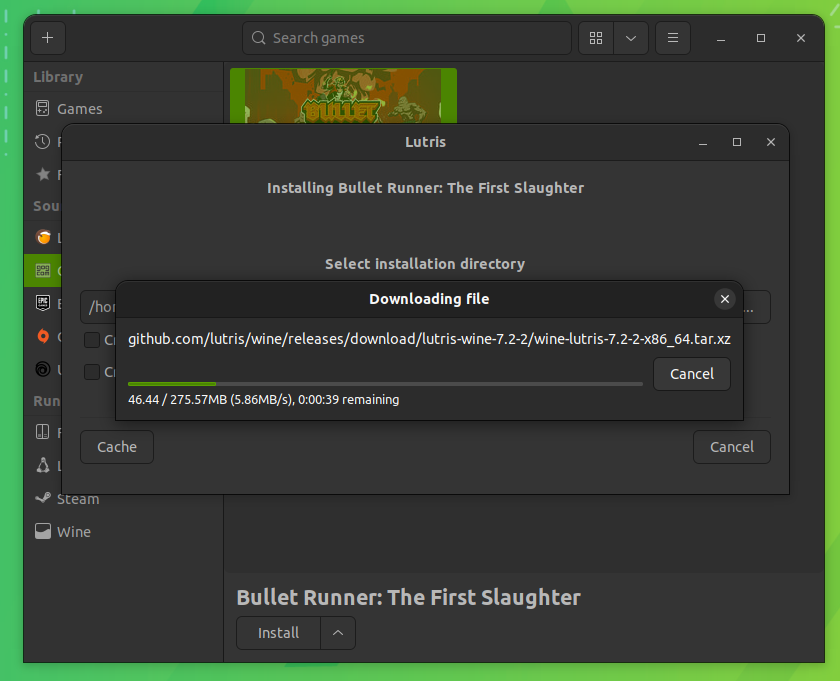Select the Wine runner
This screenshot has height=681, width=840.
pos(124,532)
